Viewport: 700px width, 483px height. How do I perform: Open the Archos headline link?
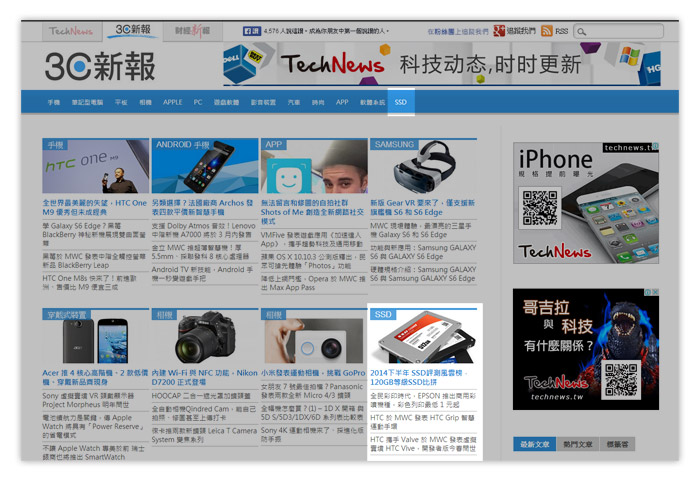coord(202,208)
